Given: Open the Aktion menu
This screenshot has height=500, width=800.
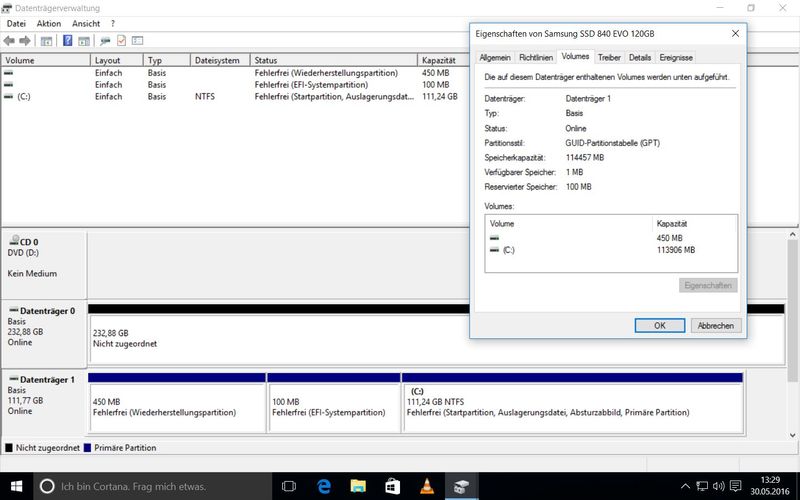Looking at the screenshot, I should [x=48, y=23].
